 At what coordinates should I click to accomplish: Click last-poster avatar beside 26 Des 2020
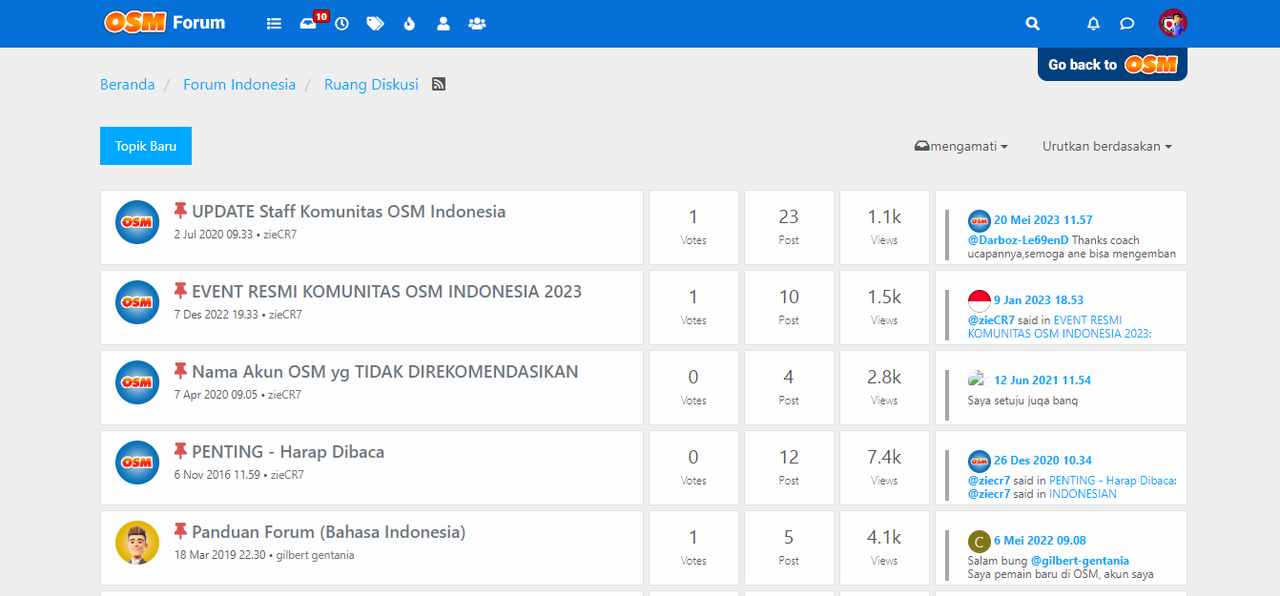click(979, 461)
